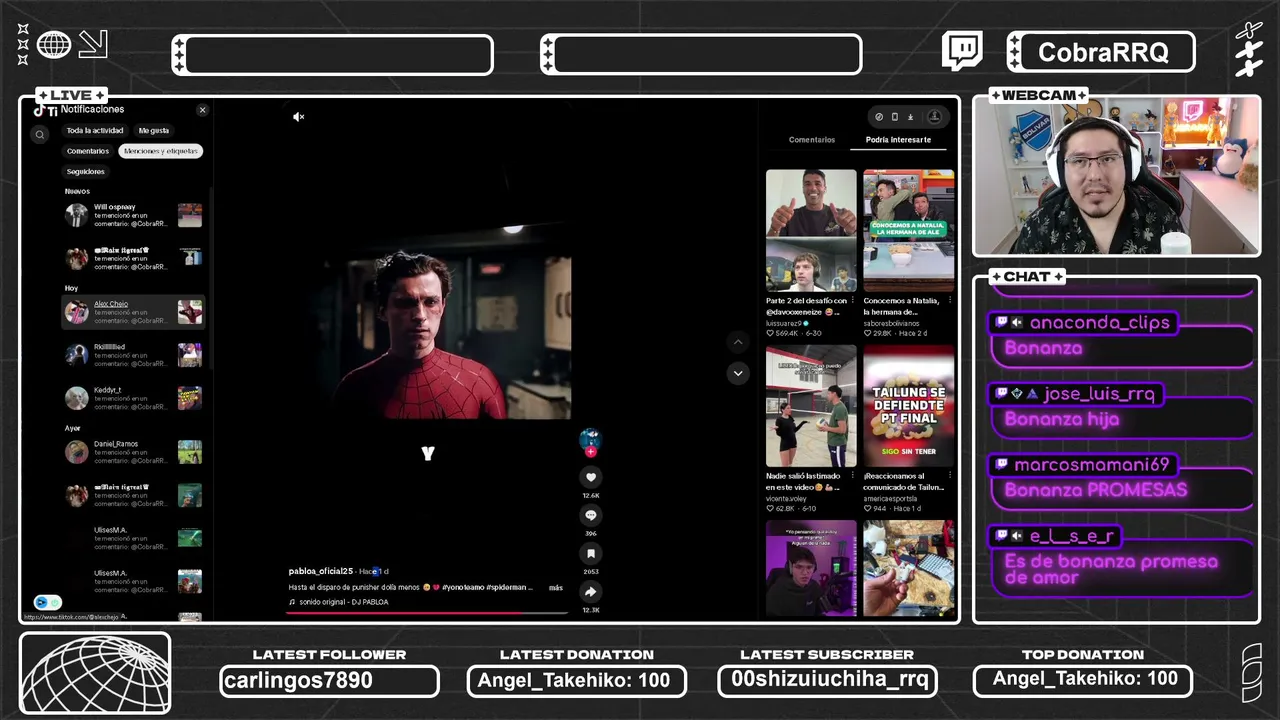Open Keddyt_t mention video thumbnail
This screenshot has width=1280, height=720.
190,398
